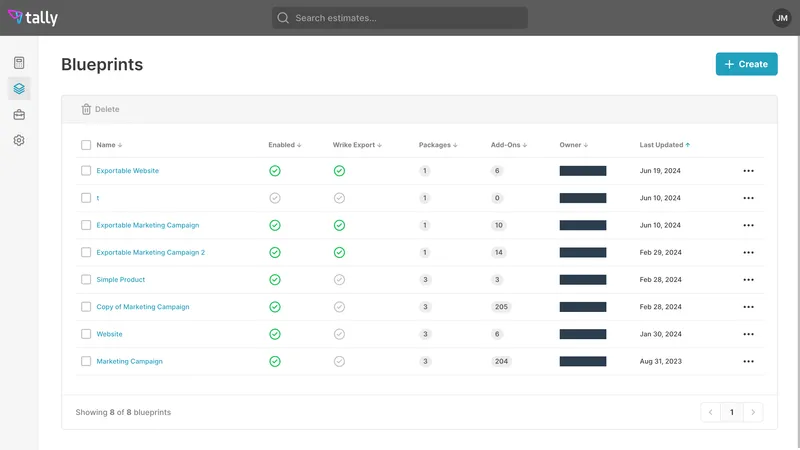Select Exportable Marketing Campaign row checkbox
The image size is (800, 450).
[x=86, y=225]
